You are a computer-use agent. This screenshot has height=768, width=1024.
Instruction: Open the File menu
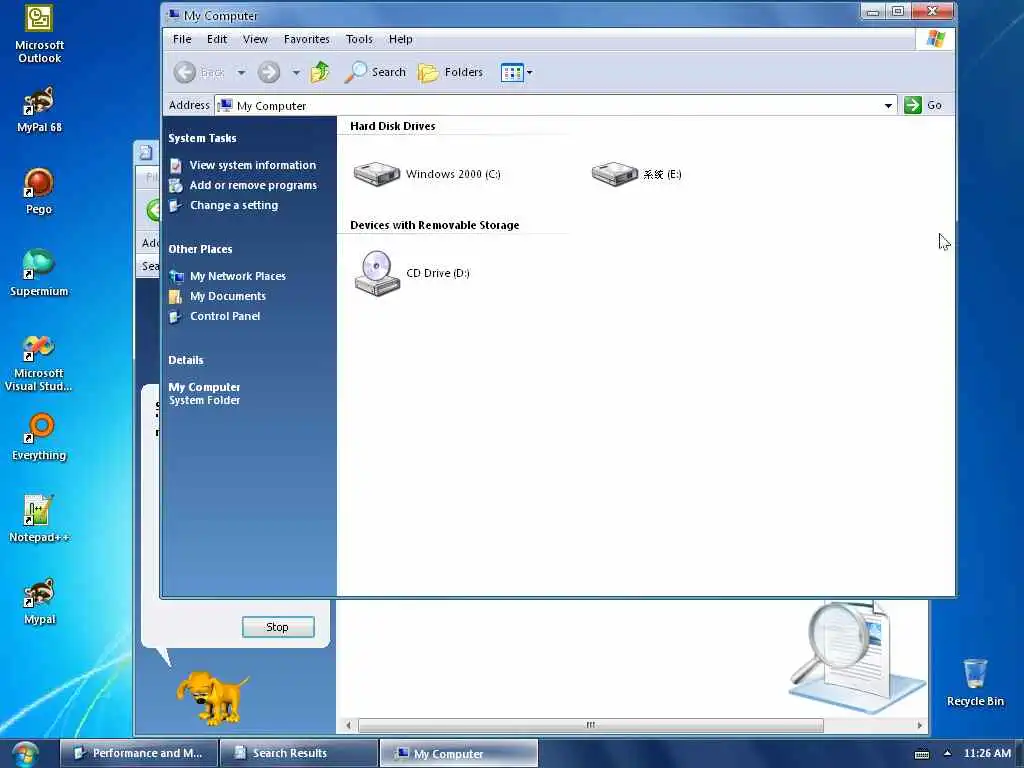pyautogui.click(x=182, y=39)
